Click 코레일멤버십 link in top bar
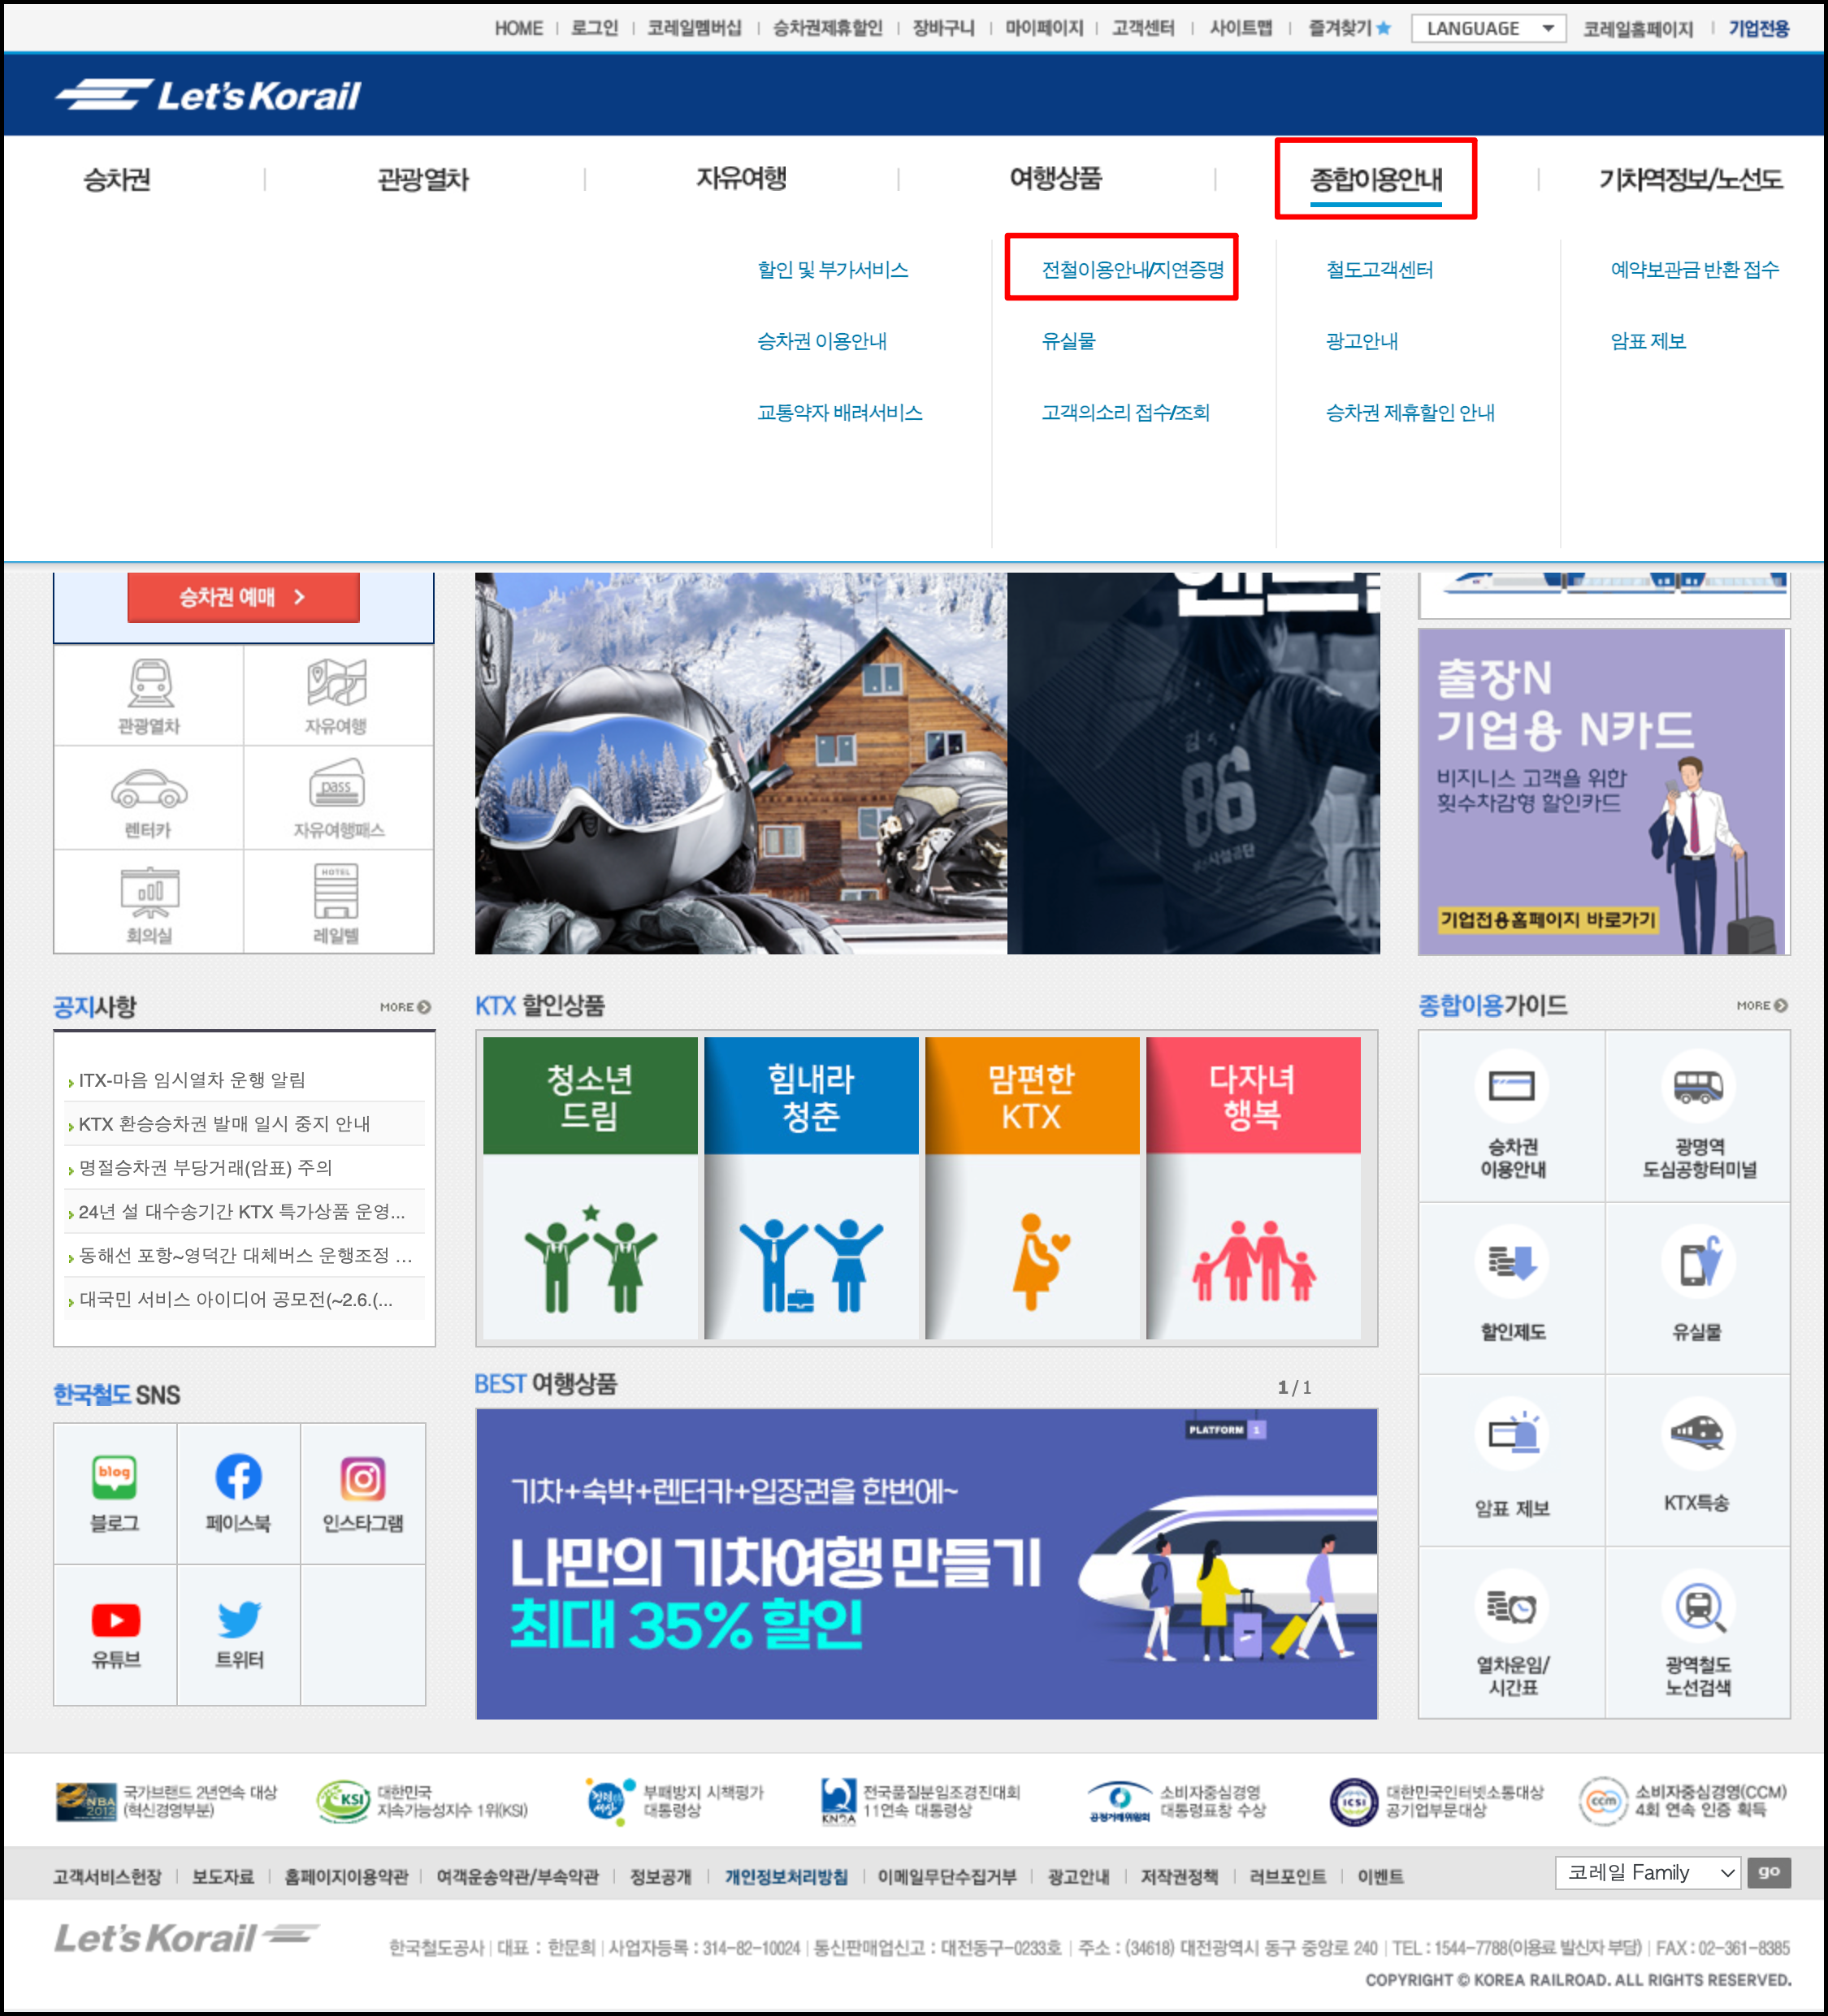This screenshot has height=2016, width=1828. tap(694, 28)
